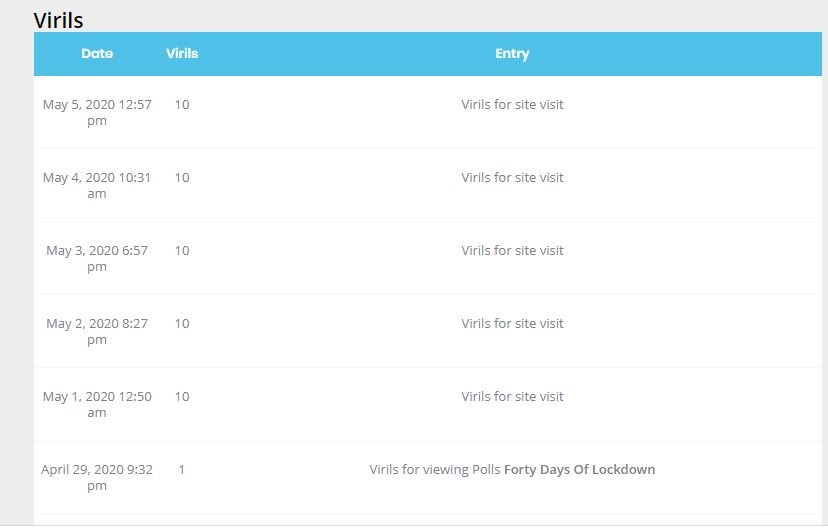828x530 pixels.
Task: Click the 1 viril value for April 29
Action: coord(182,469)
